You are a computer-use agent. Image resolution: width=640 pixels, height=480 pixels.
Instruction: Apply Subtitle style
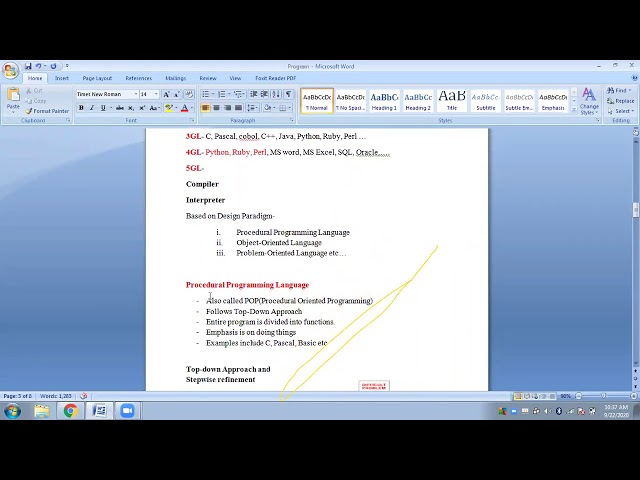[486, 101]
